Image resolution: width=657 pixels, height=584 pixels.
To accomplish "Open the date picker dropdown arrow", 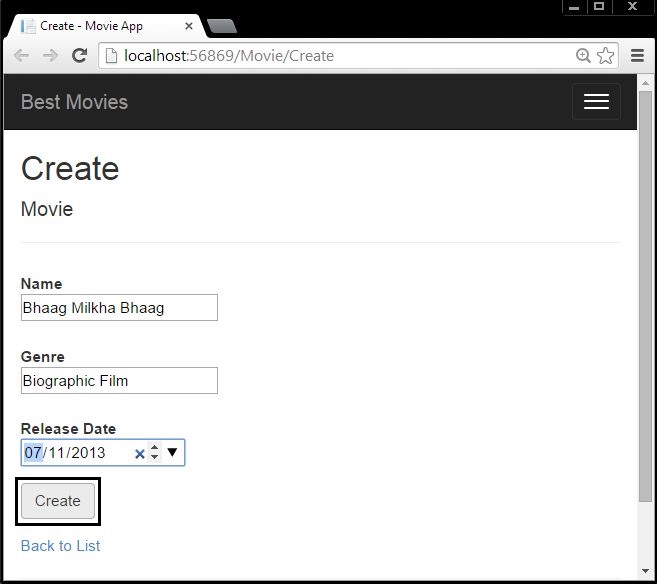I will pyautogui.click(x=172, y=452).
